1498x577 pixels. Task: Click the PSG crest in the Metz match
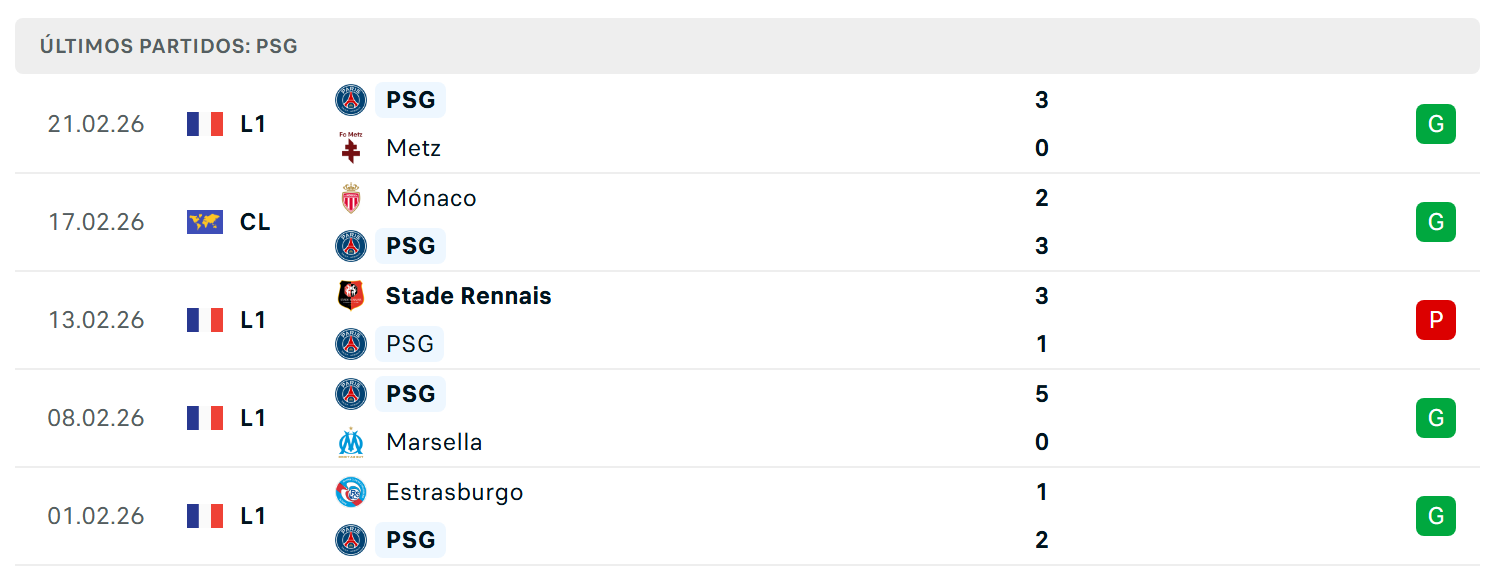[351, 100]
